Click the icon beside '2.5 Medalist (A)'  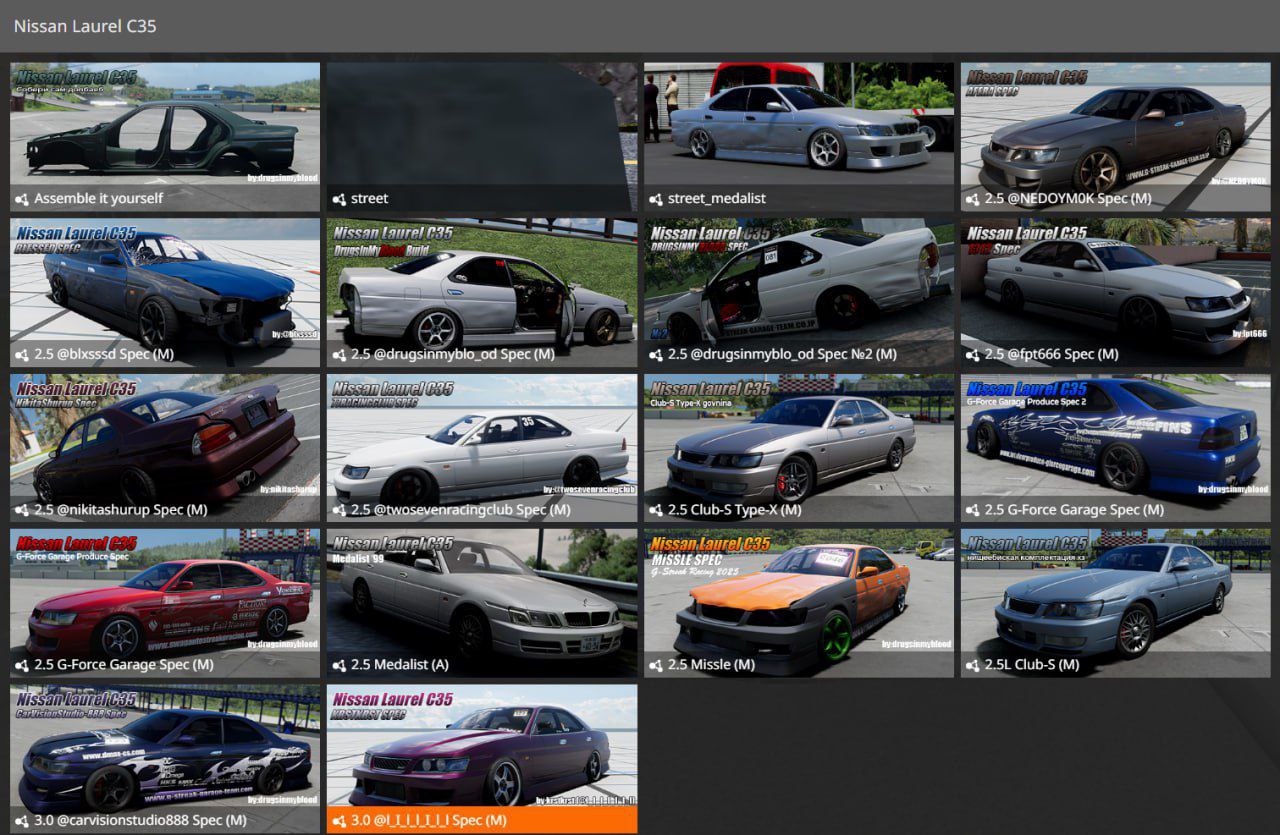click(339, 665)
